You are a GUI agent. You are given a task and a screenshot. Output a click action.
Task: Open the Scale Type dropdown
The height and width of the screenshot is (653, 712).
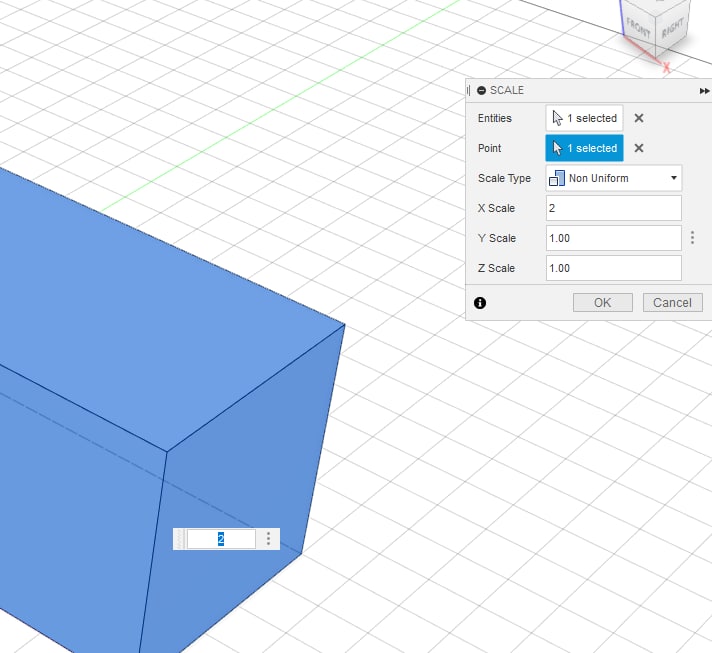pos(613,178)
